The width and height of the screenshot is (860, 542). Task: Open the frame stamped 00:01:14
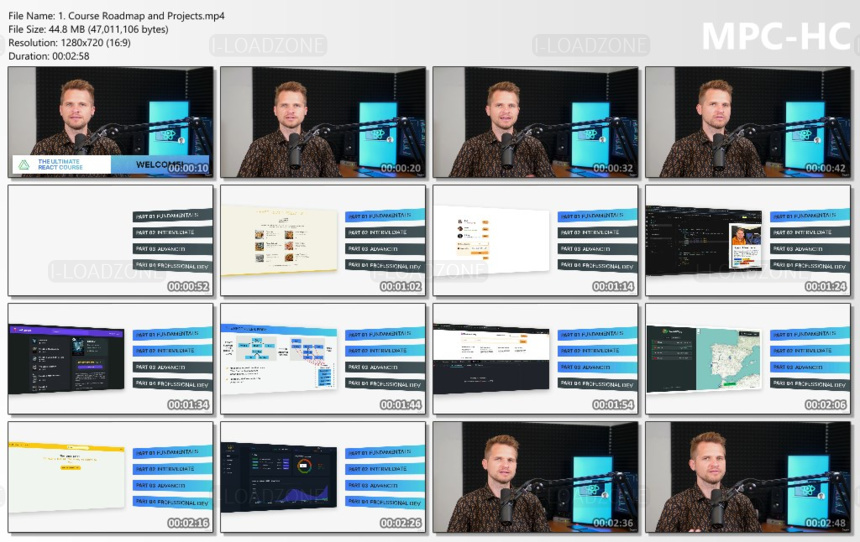[x=535, y=240]
